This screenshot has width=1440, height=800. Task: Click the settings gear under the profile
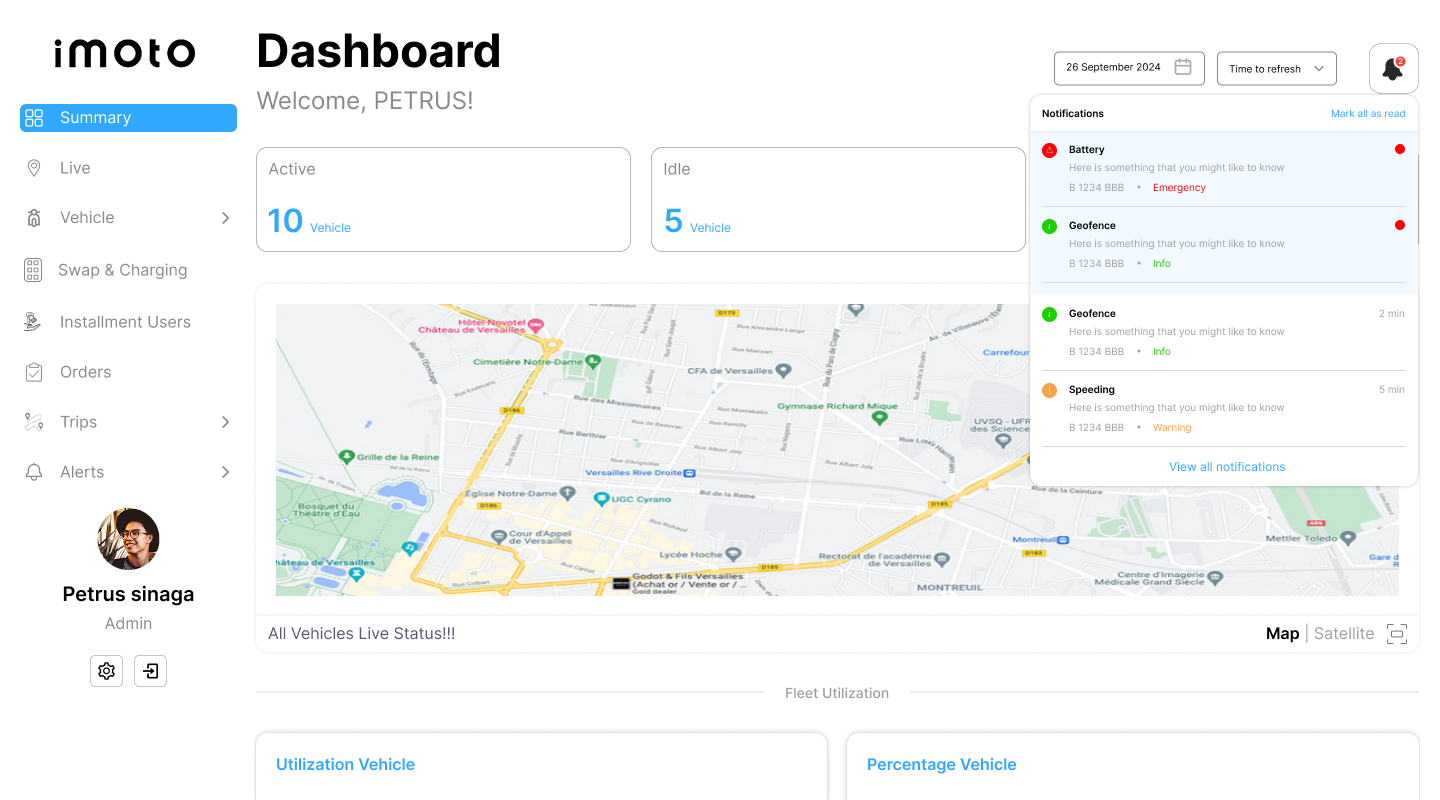click(x=107, y=670)
